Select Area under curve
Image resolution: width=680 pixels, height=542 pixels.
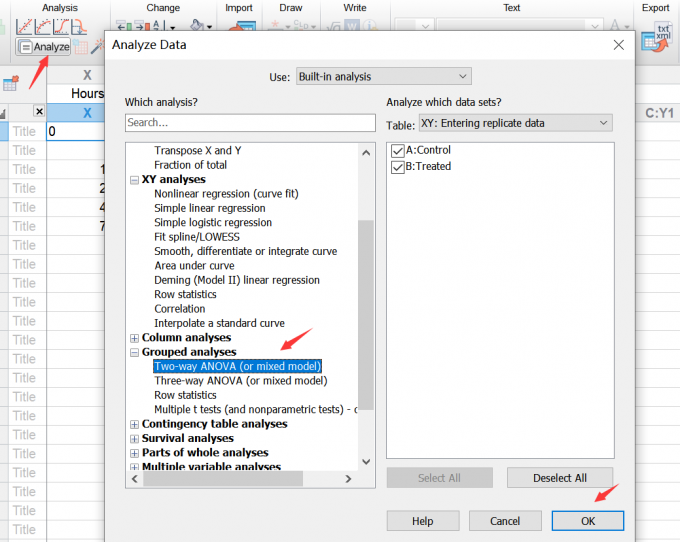tap(194, 265)
